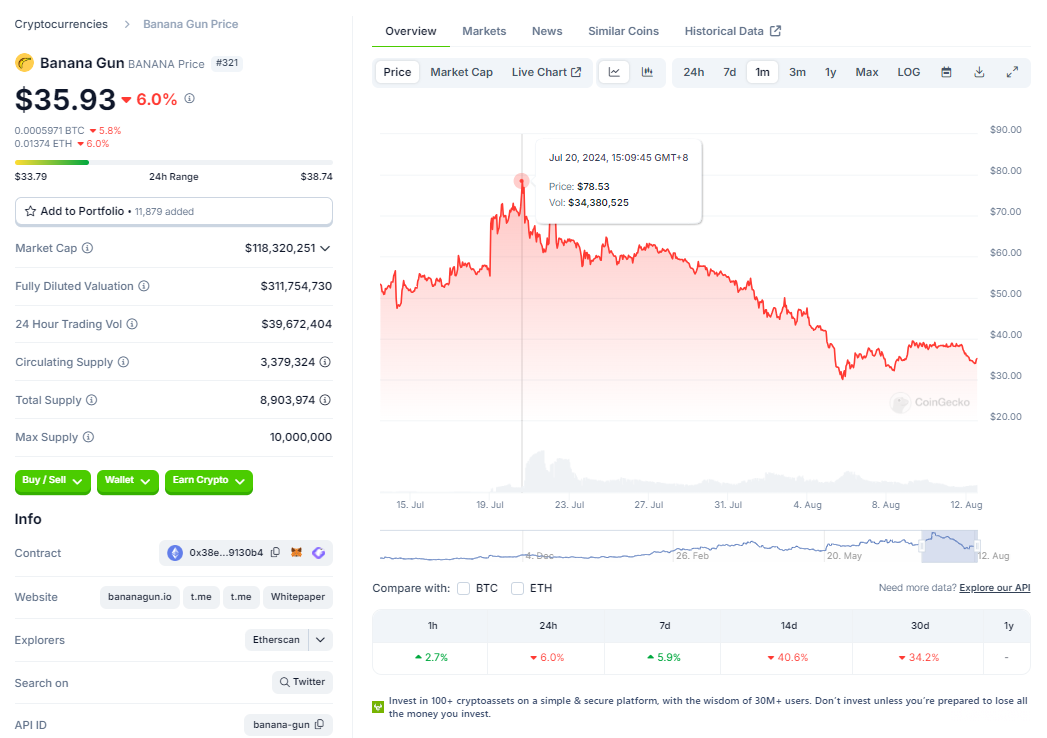Click the chart range navigator left handle
Screen dimensions: 1047x738
coord(922,546)
